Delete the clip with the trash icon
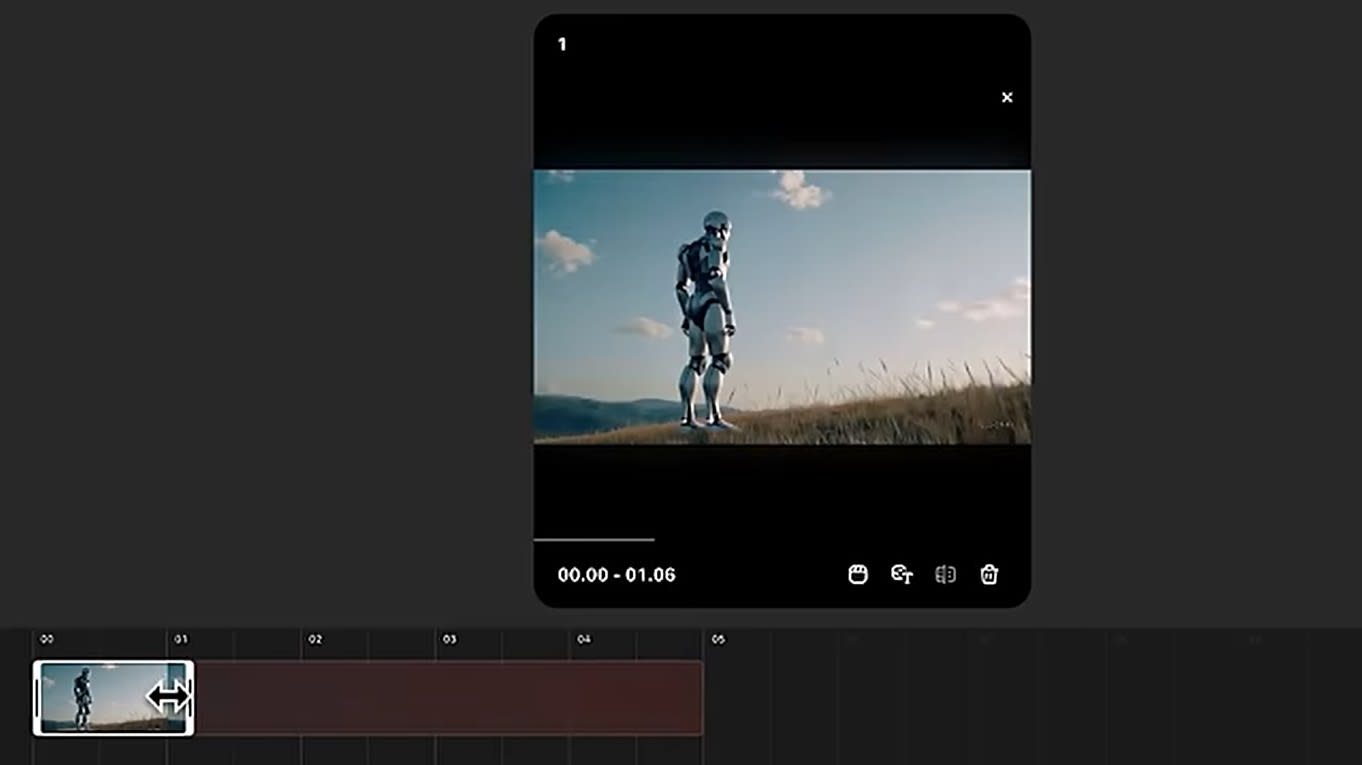Image resolution: width=1362 pixels, height=765 pixels. point(989,574)
